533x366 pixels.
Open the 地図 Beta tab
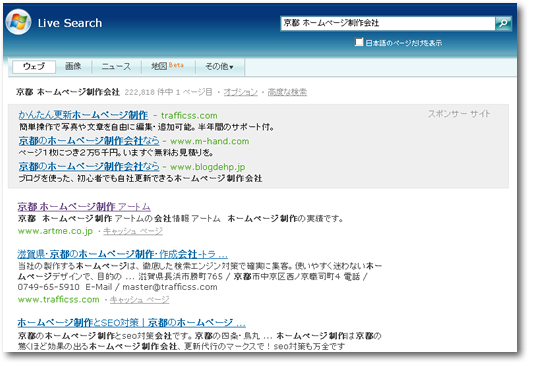click(x=168, y=66)
